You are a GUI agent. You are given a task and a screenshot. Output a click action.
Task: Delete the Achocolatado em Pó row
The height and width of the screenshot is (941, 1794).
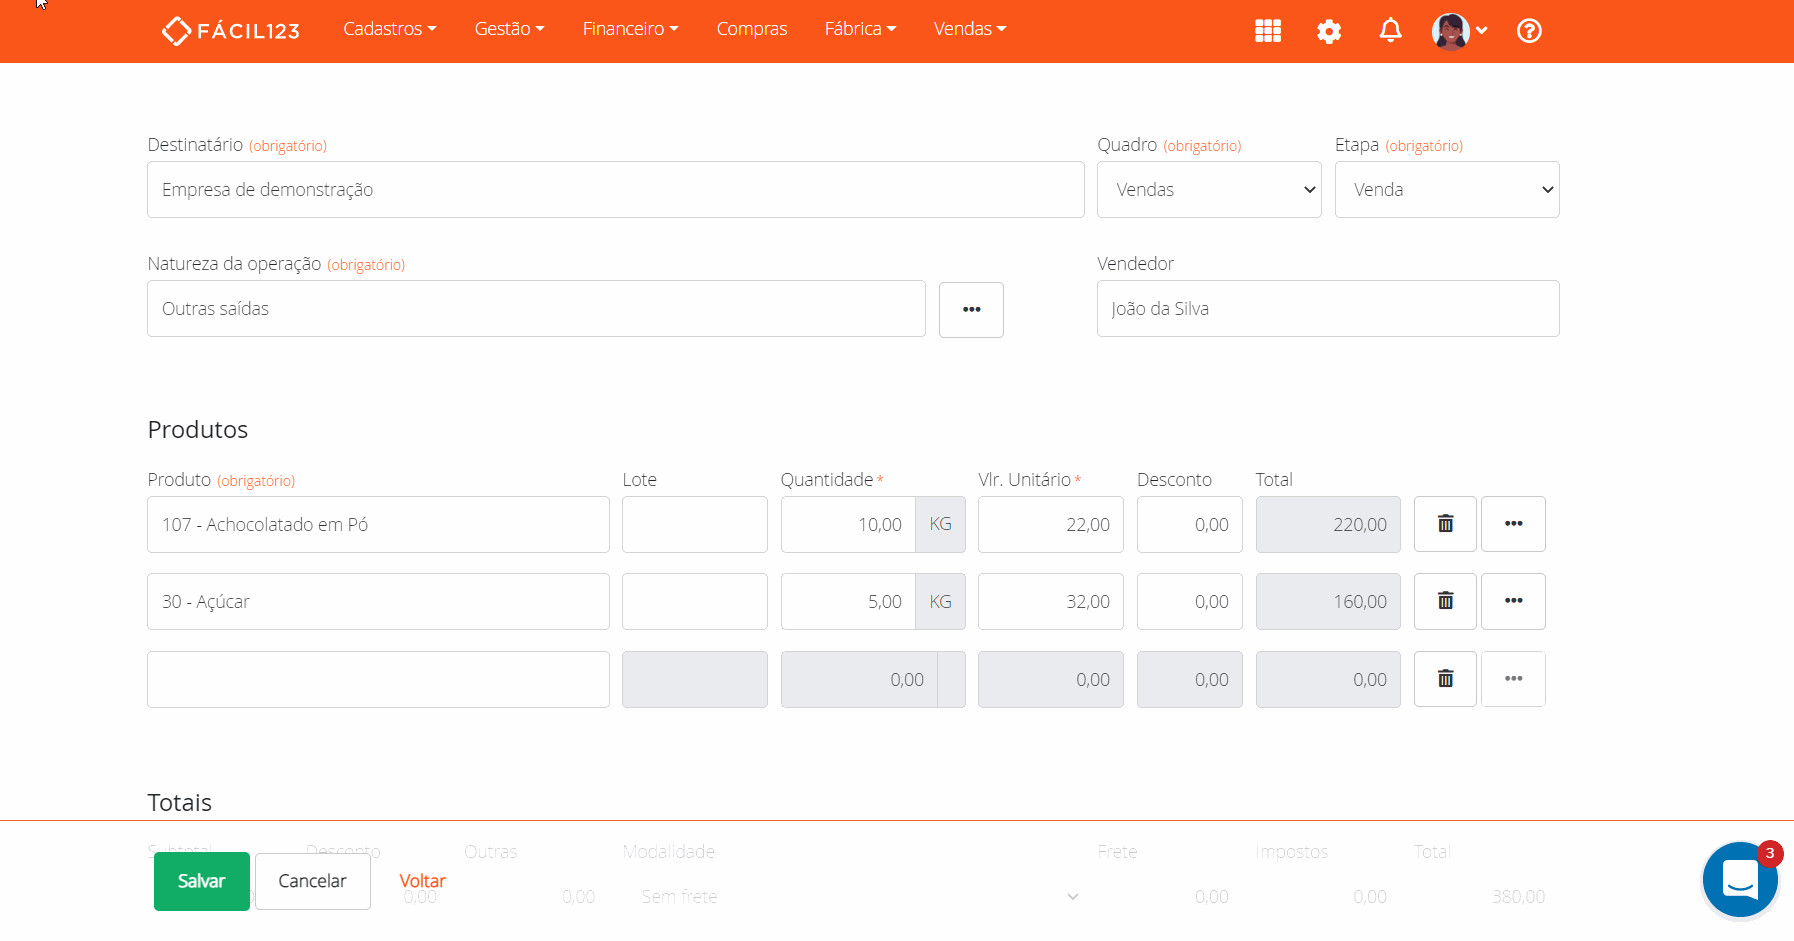point(1445,524)
